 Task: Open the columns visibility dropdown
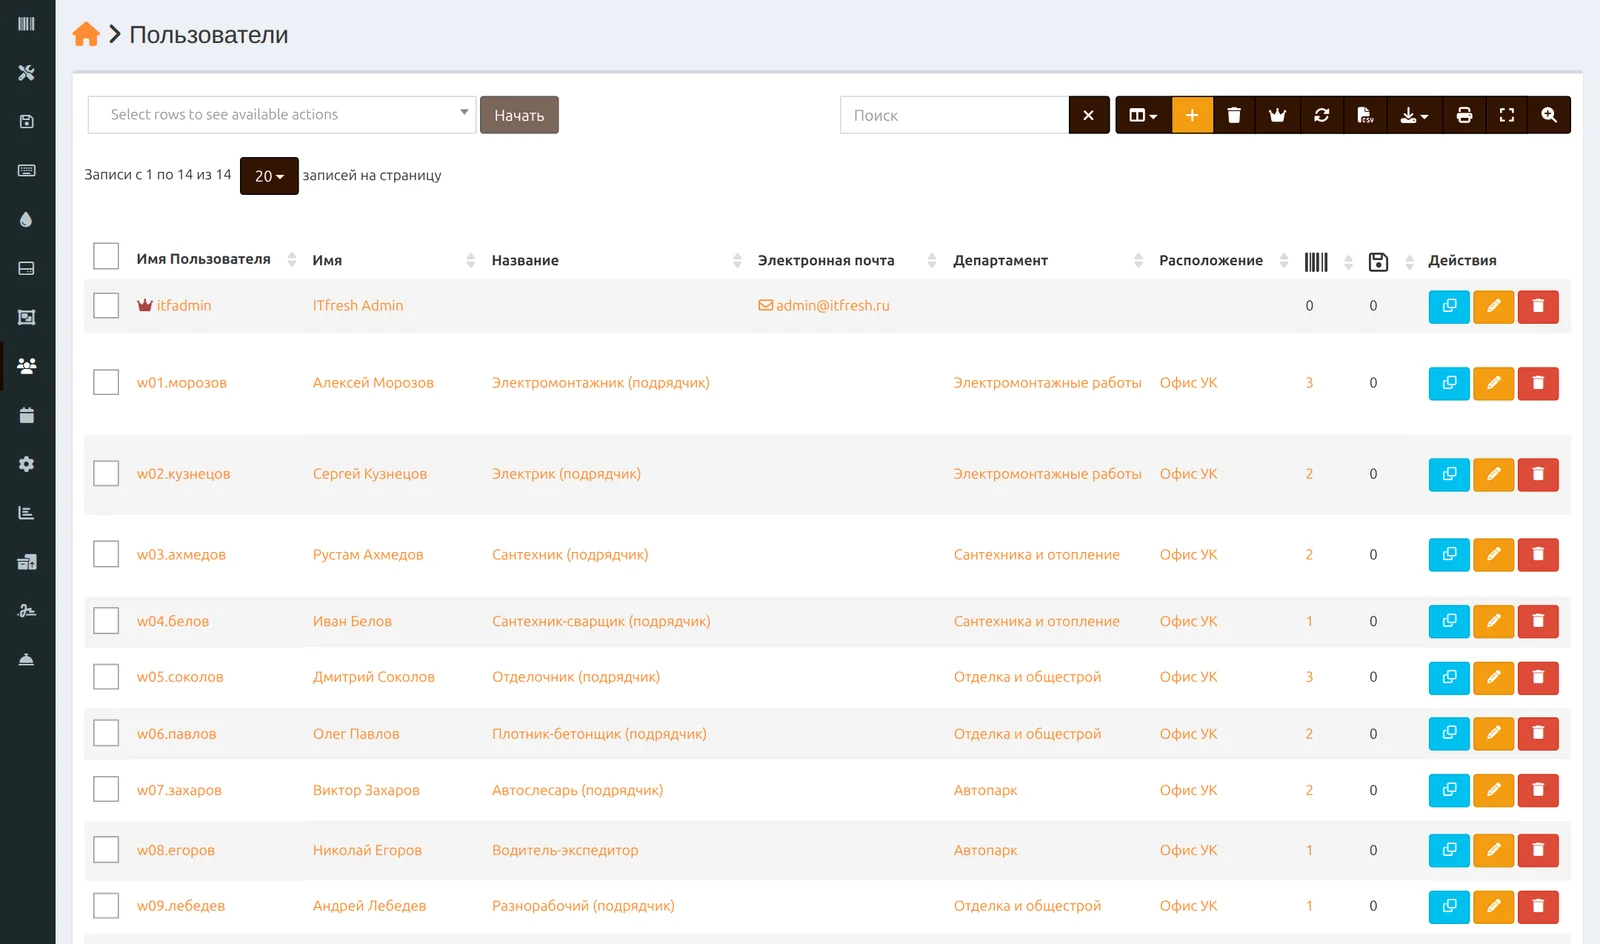click(1143, 115)
